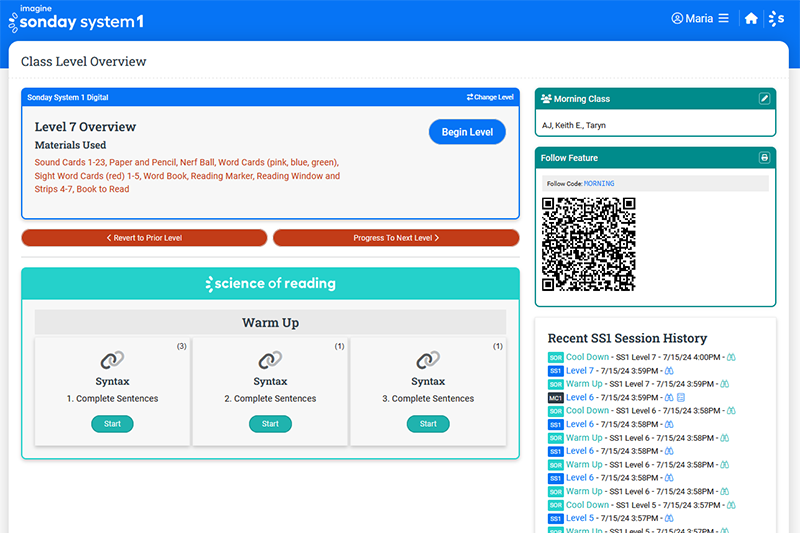The width and height of the screenshot is (800, 533).
Task: Open binoculars for Level 5 3:57PM session
Action: point(669,518)
